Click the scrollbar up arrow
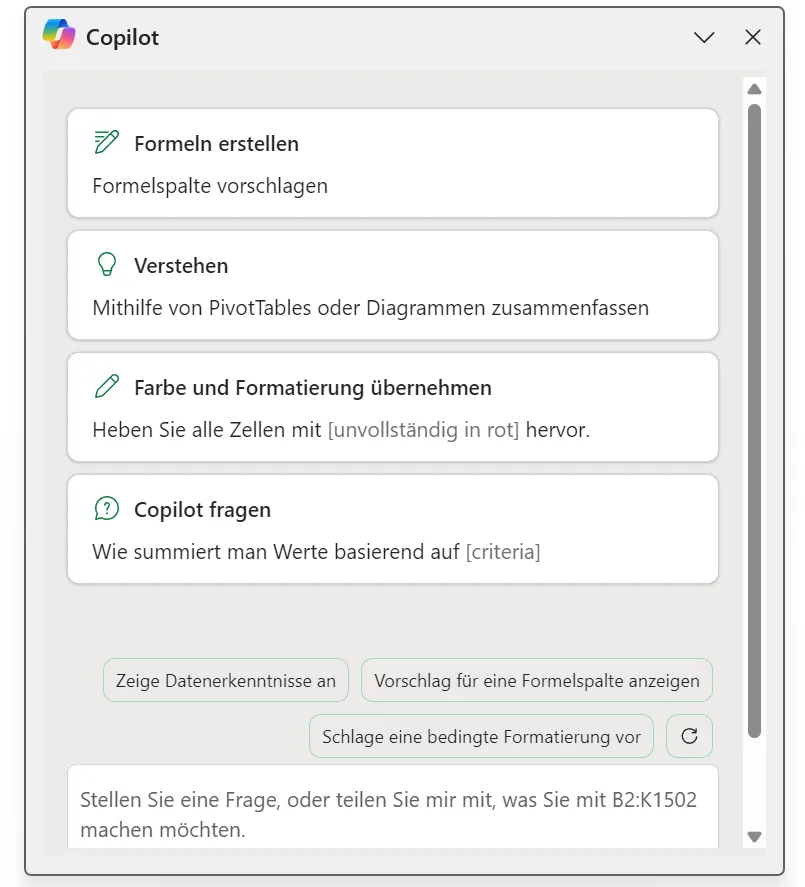The image size is (805, 887). (754, 89)
